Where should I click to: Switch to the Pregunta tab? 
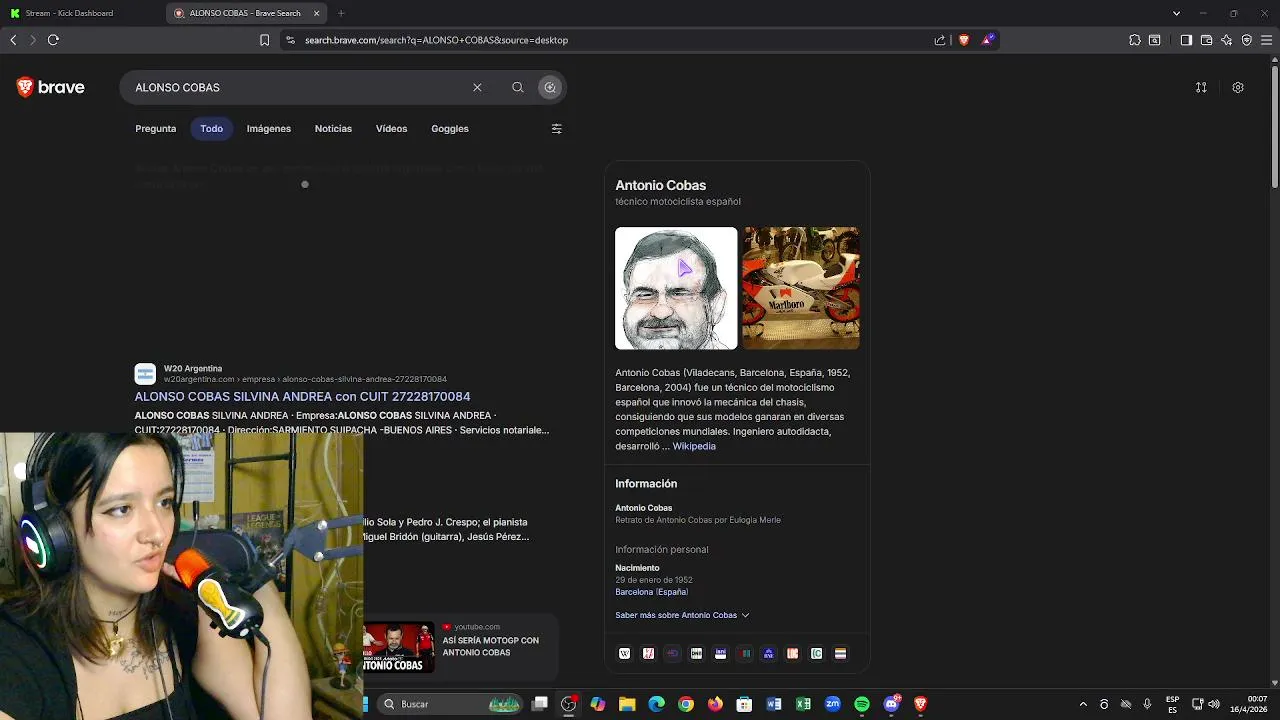click(x=156, y=129)
